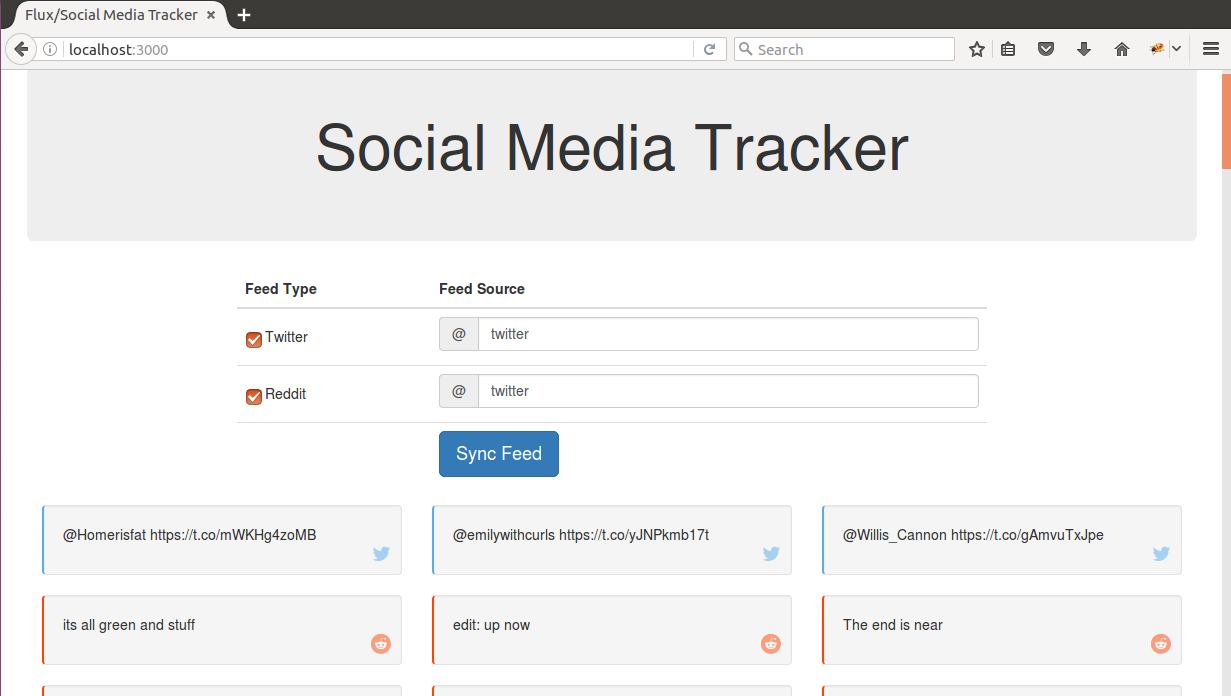The height and width of the screenshot is (696, 1231).
Task: Click the Reddit feed source input field
Action: pyautogui.click(x=728, y=391)
